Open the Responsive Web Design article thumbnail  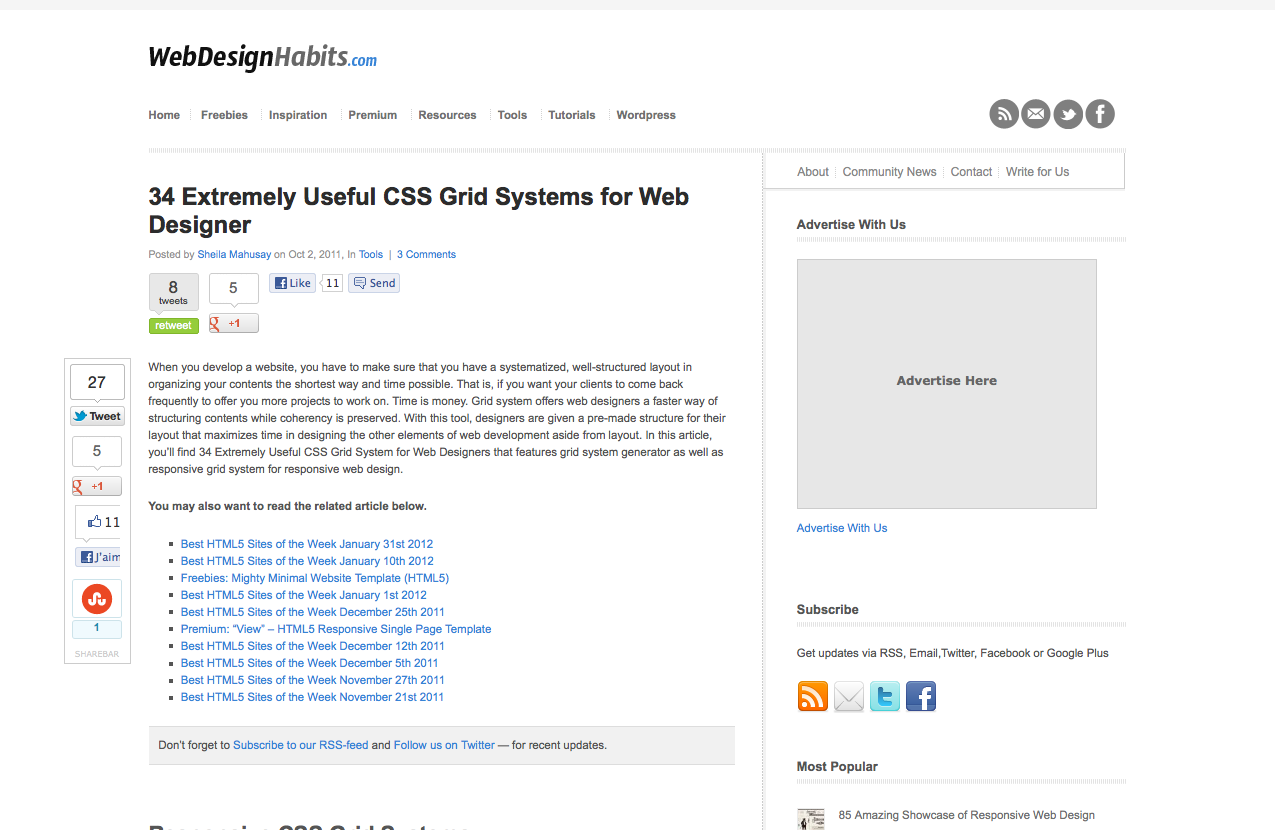click(811, 819)
